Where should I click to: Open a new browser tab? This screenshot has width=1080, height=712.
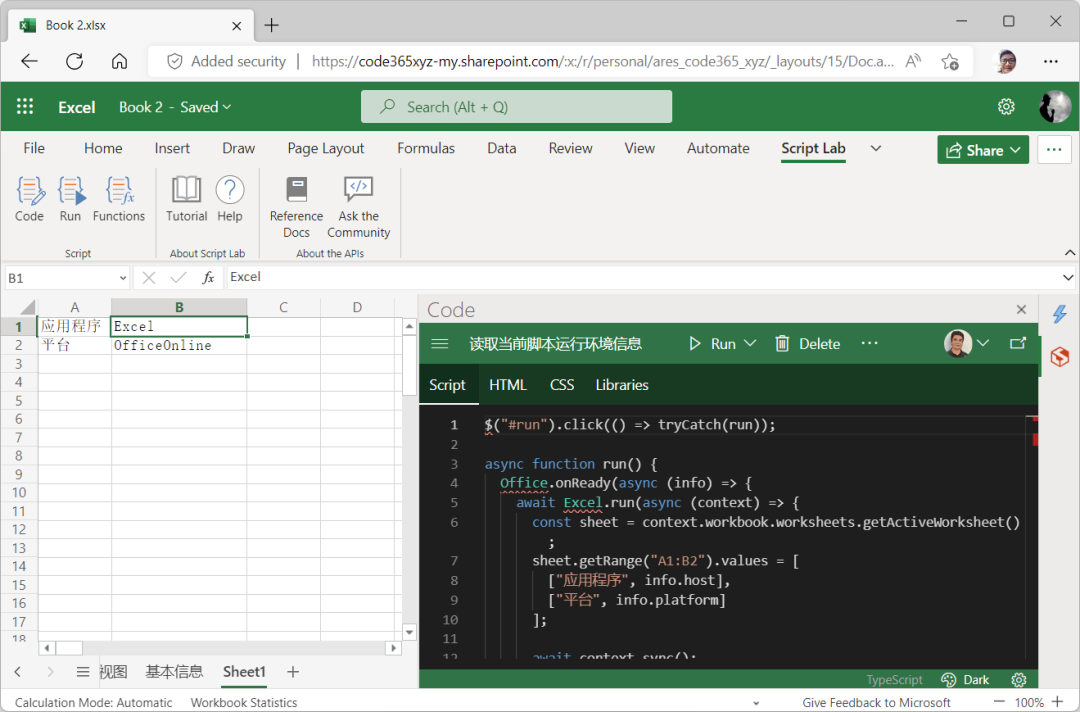click(271, 25)
